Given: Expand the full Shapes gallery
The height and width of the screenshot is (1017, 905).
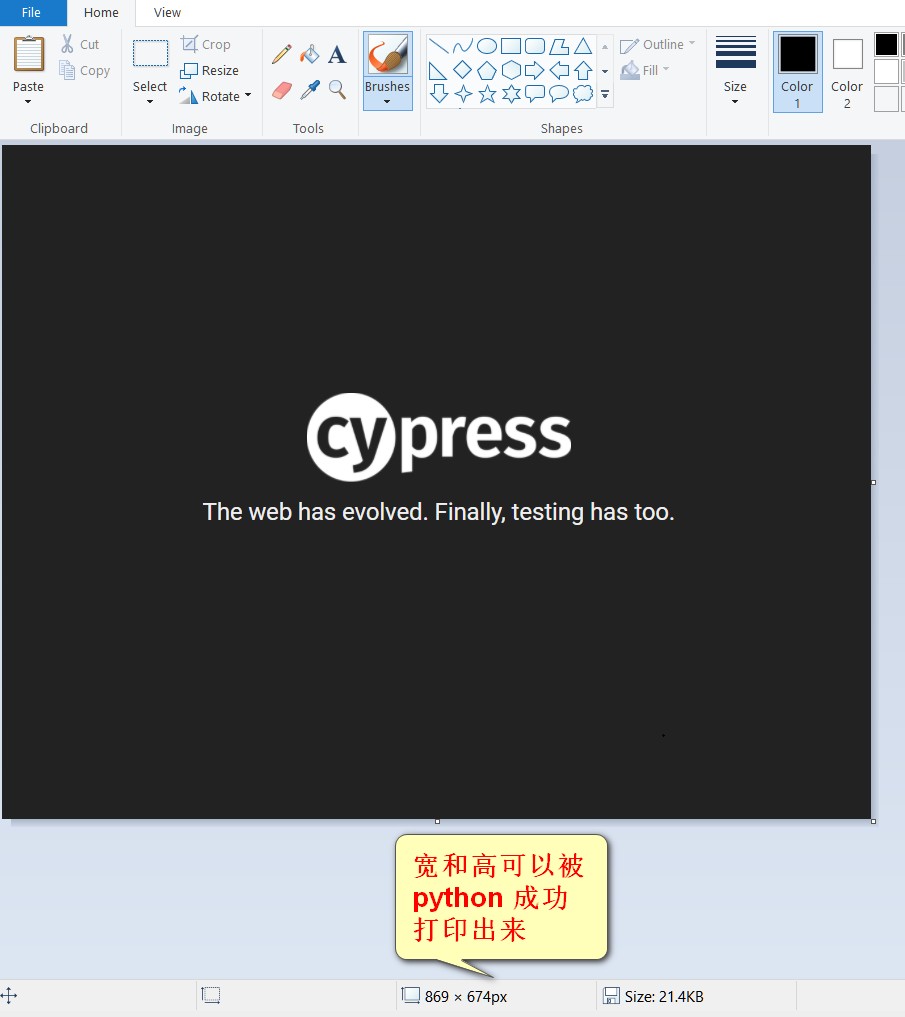Looking at the screenshot, I should coord(605,95).
